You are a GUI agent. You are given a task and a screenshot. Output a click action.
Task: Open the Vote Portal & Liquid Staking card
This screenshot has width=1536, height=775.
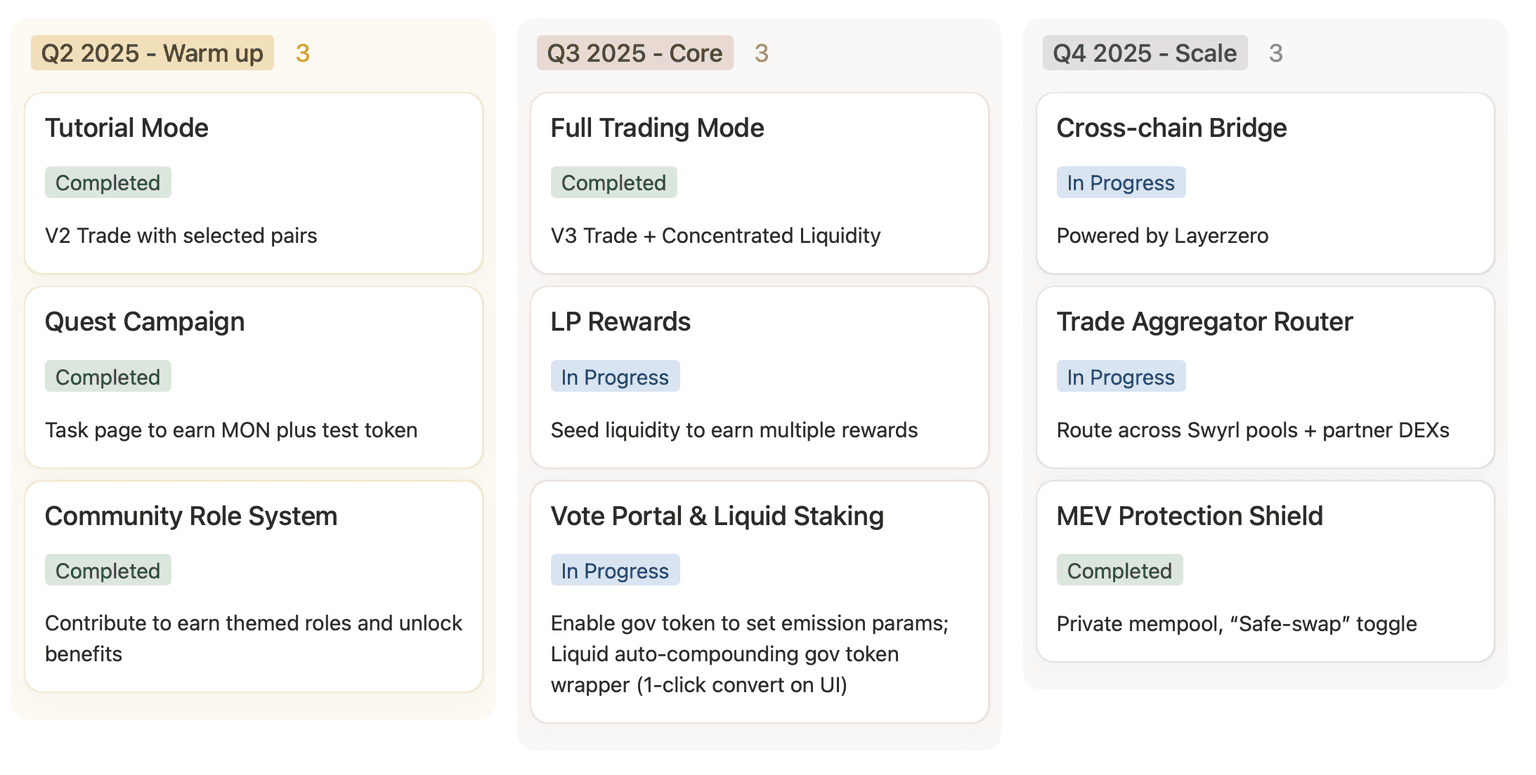tap(760, 600)
